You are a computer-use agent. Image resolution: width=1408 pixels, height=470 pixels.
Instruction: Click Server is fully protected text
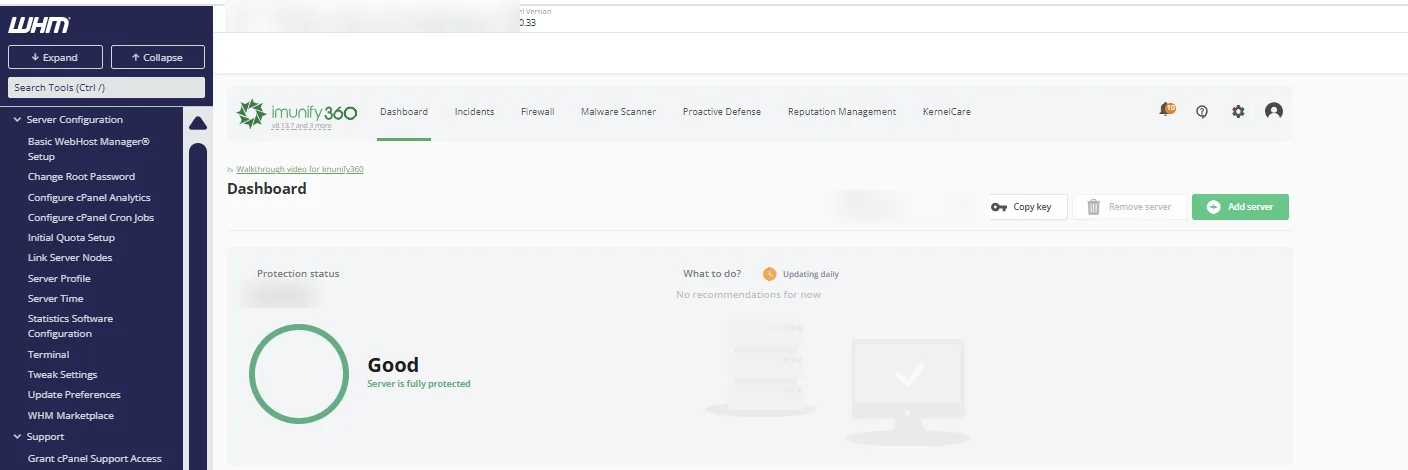click(419, 384)
